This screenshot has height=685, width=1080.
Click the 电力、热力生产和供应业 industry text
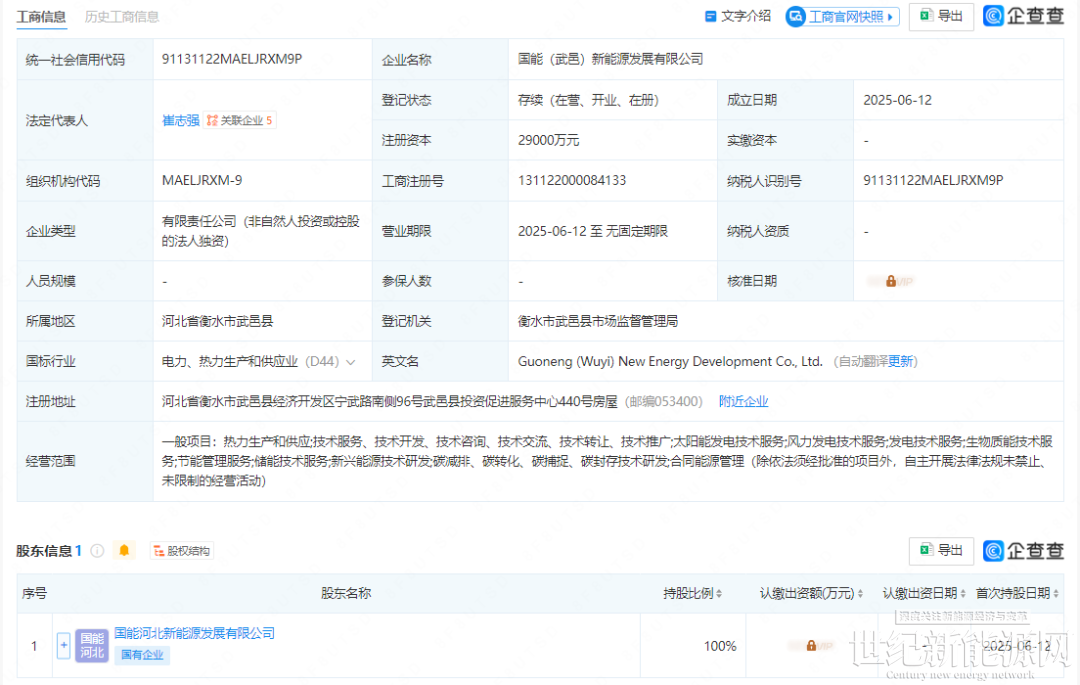230,361
